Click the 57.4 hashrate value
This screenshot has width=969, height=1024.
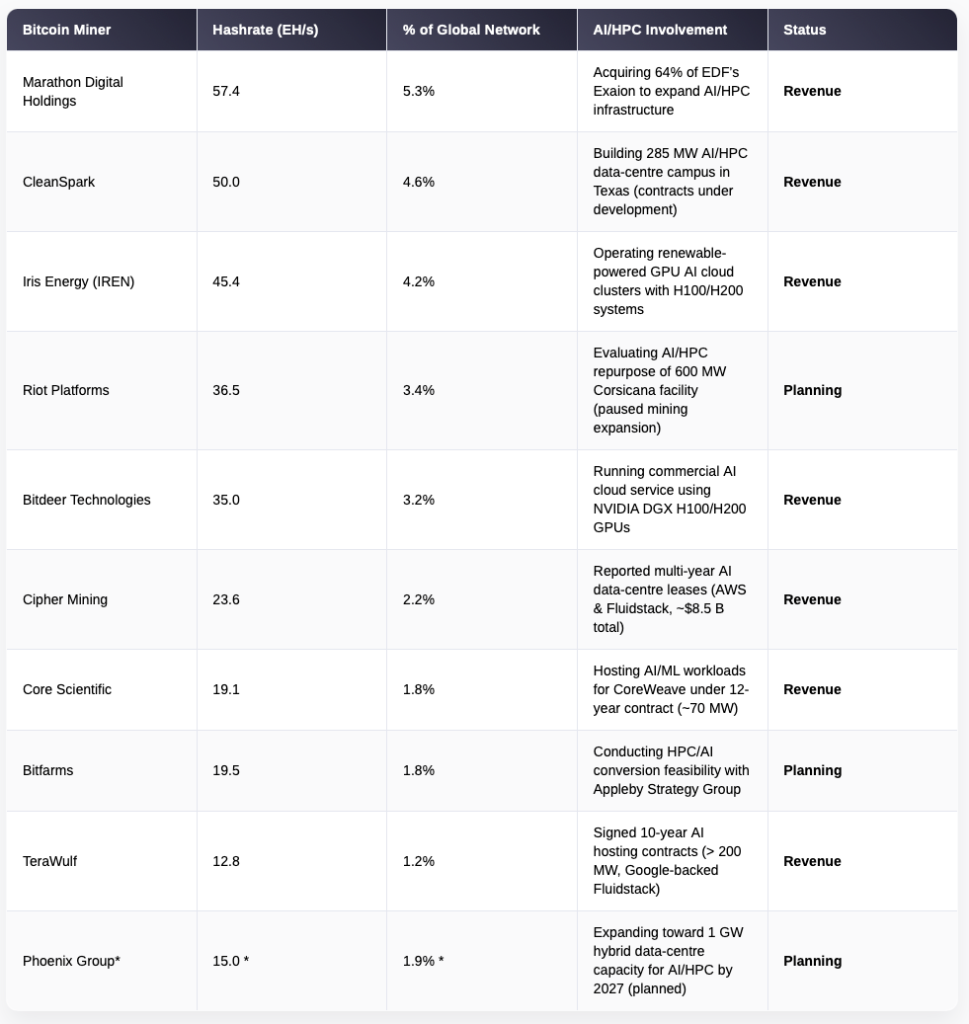point(226,91)
